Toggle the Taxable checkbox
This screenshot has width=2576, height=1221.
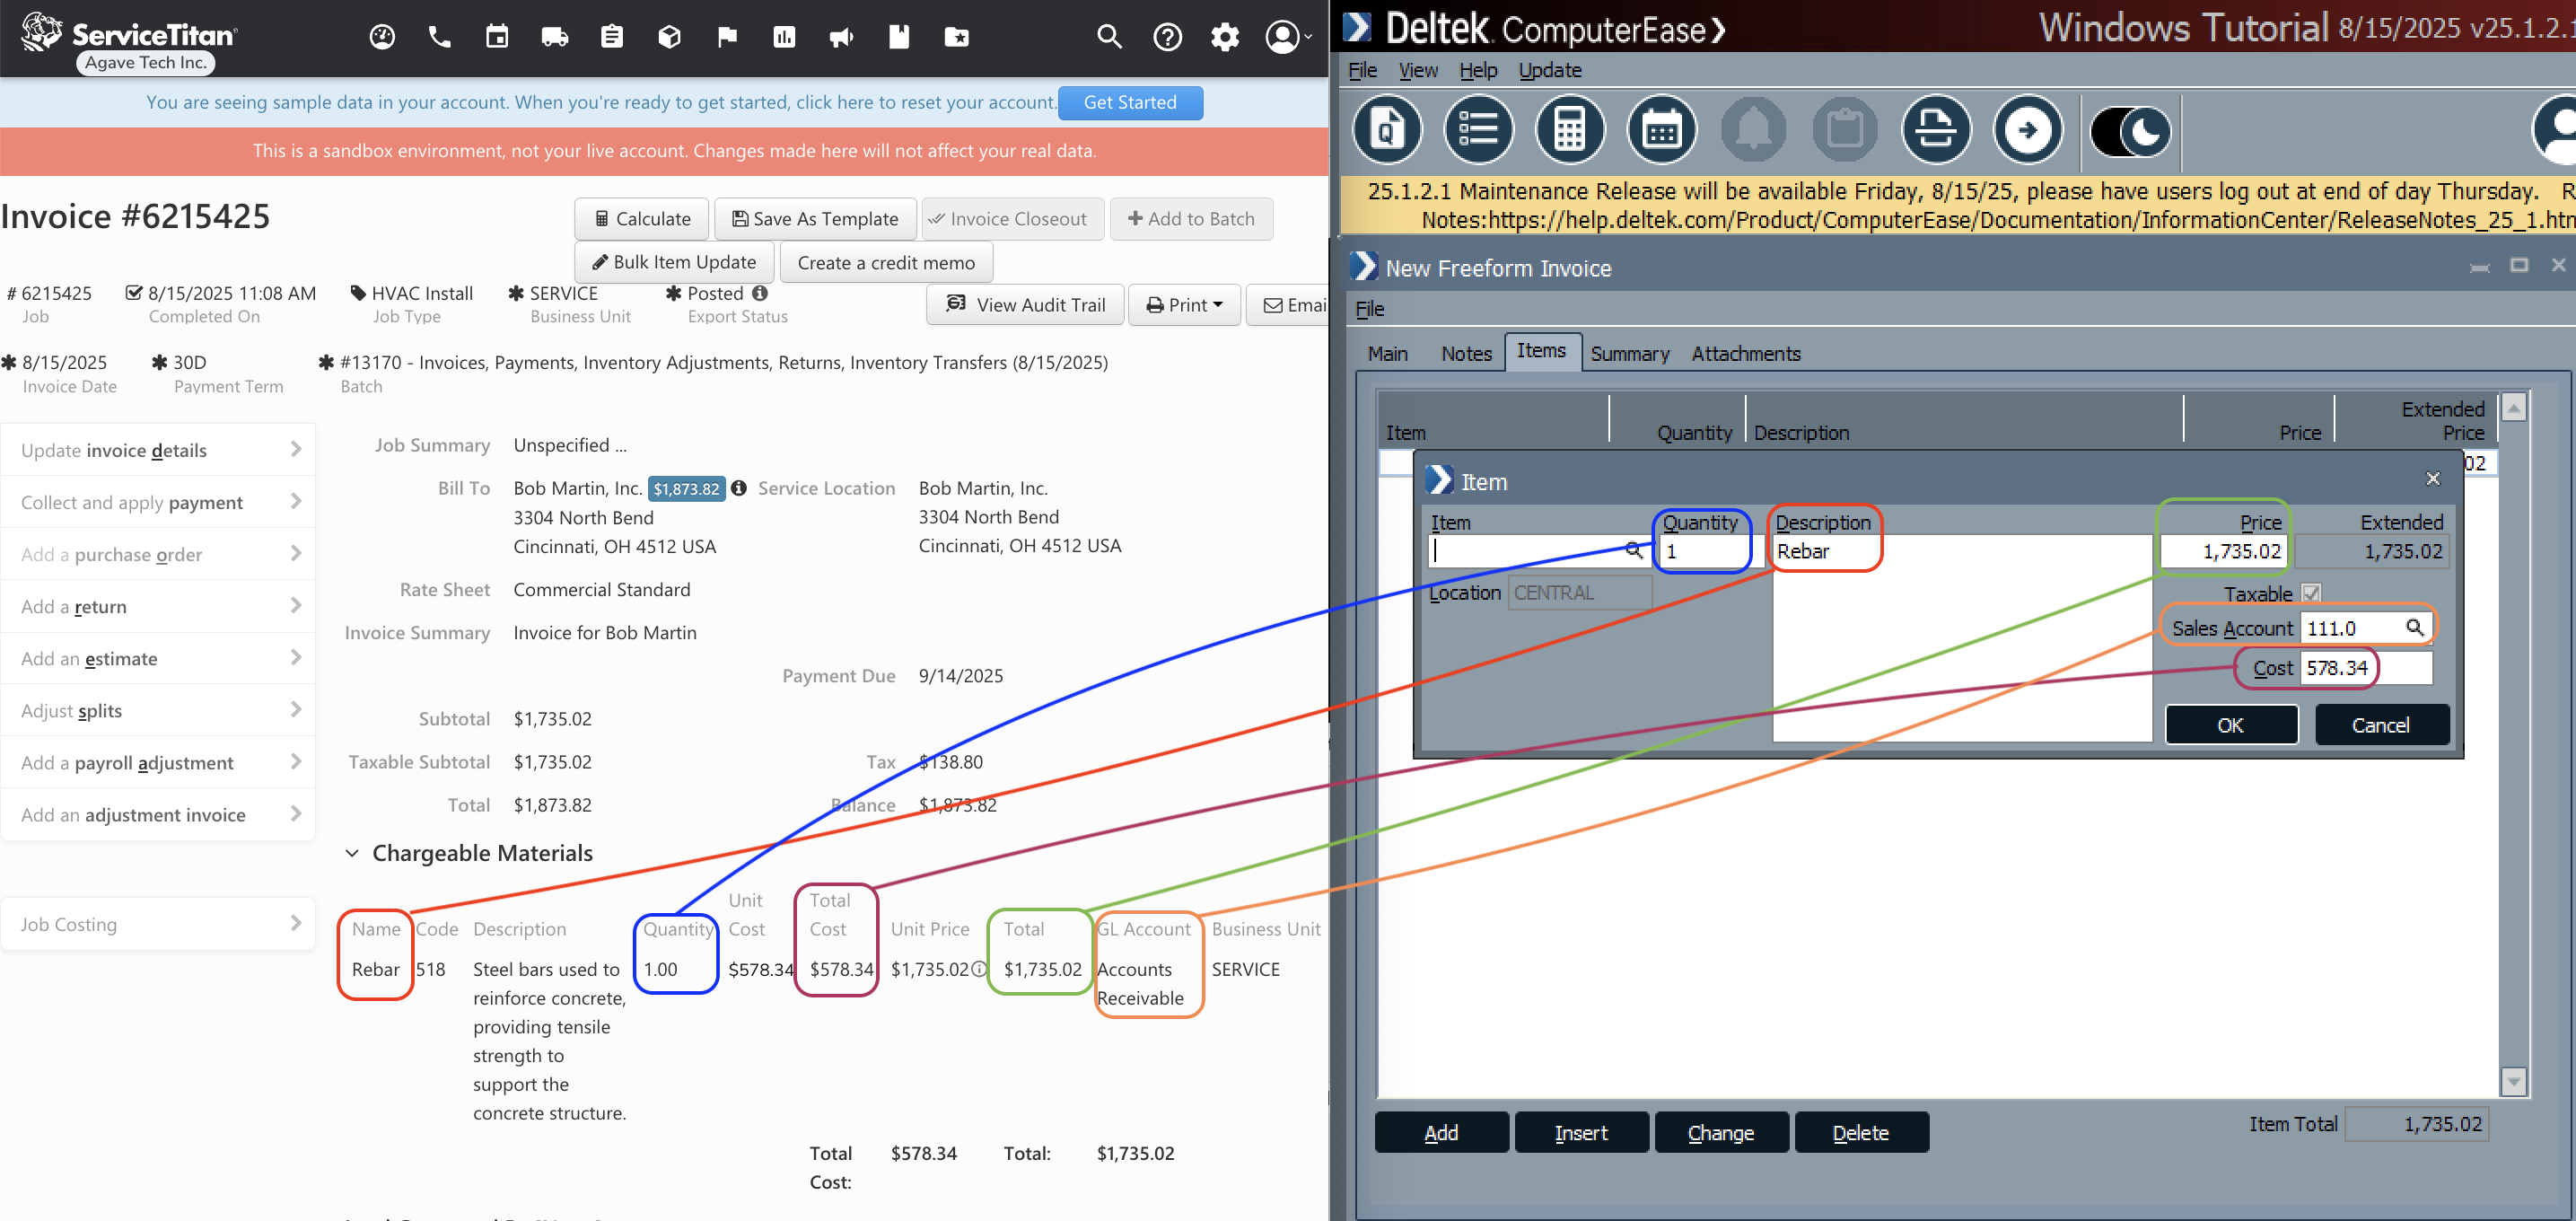click(x=2311, y=593)
